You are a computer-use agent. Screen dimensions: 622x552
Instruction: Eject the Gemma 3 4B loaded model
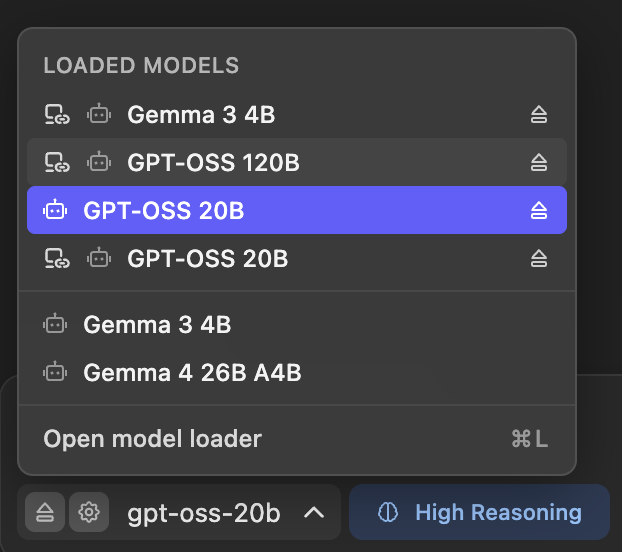539,115
